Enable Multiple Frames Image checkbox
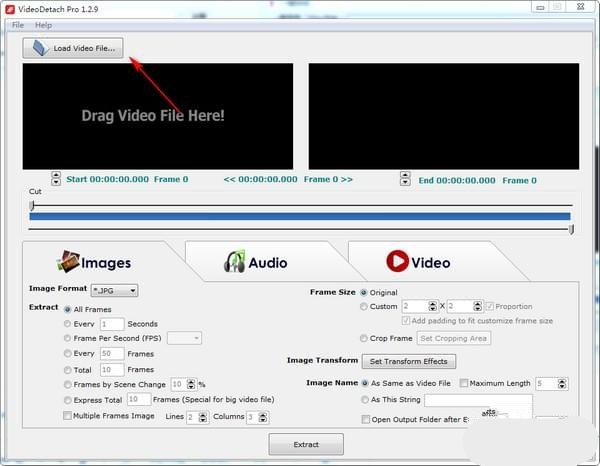This screenshot has width=600, height=466. point(67,415)
